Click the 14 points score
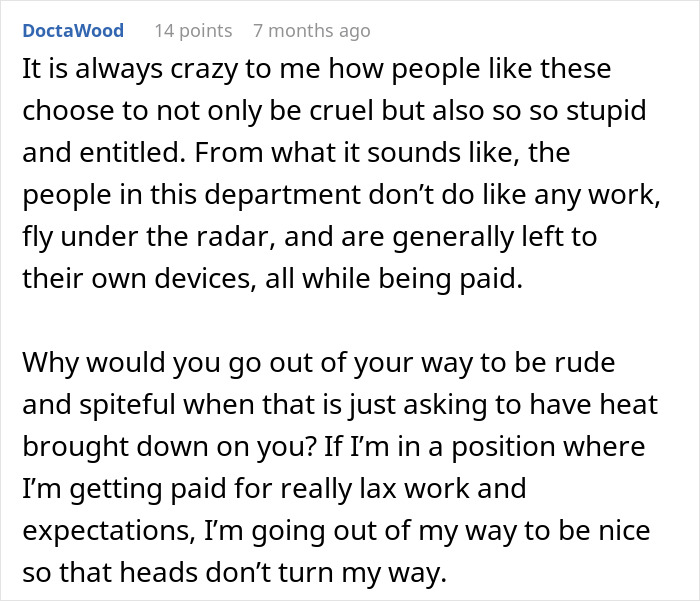Image resolution: width=700 pixels, height=601 pixels. tap(195, 31)
